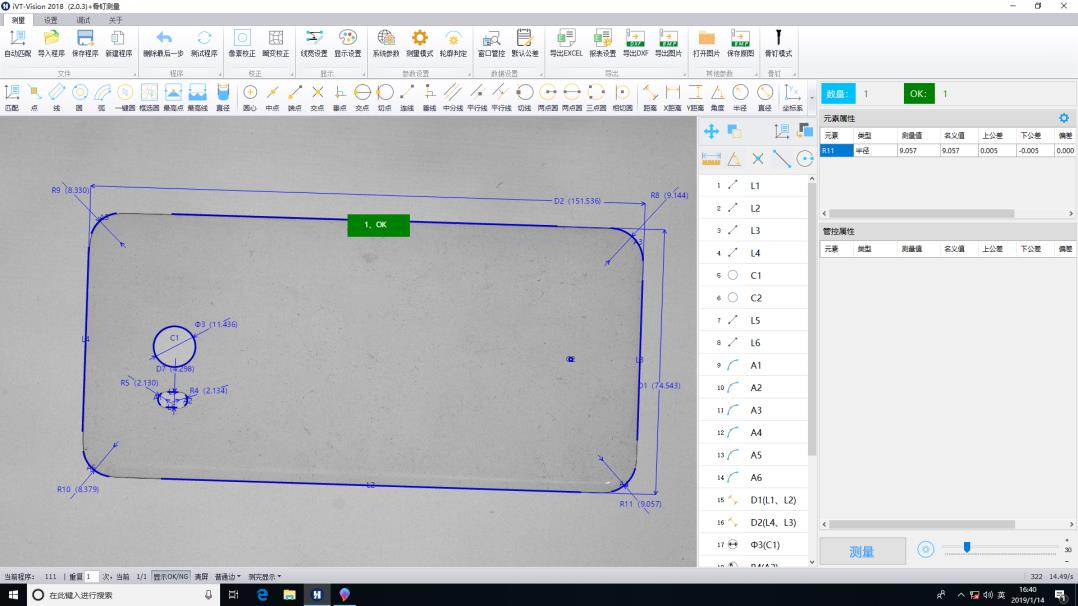This screenshot has height=606, width=1078.
Task: Open the 导入程序 import program tool
Action: click(x=50, y=42)
